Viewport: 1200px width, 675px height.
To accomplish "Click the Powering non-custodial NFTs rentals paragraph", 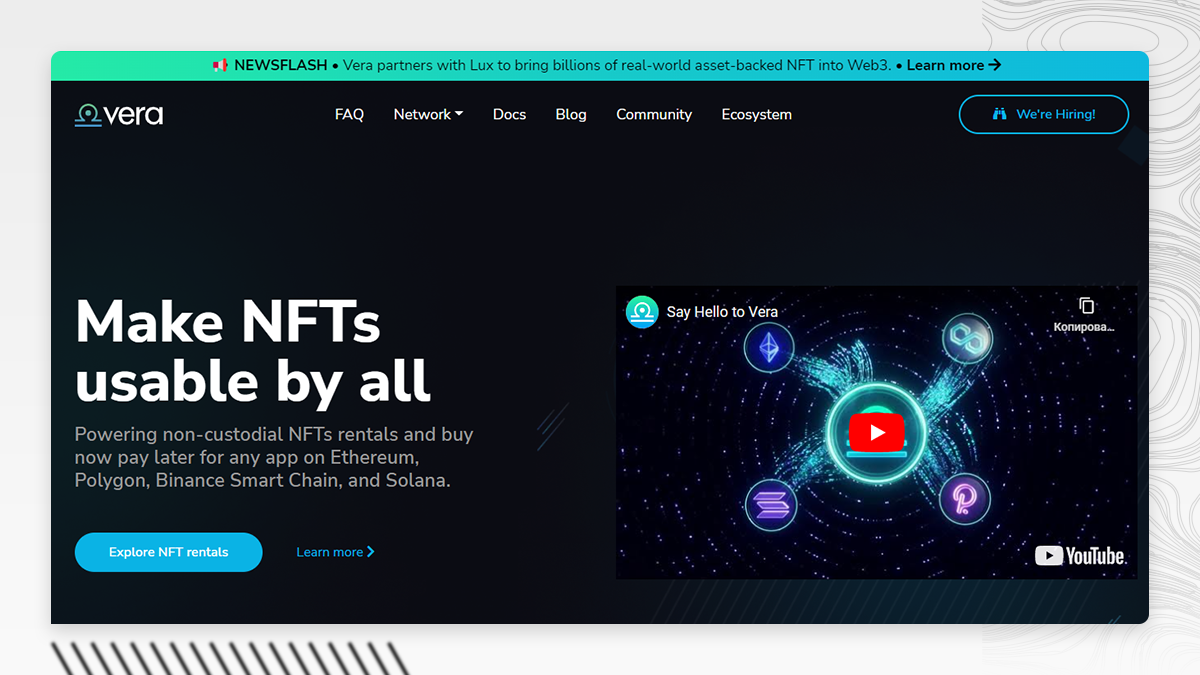I will point(274,457).
